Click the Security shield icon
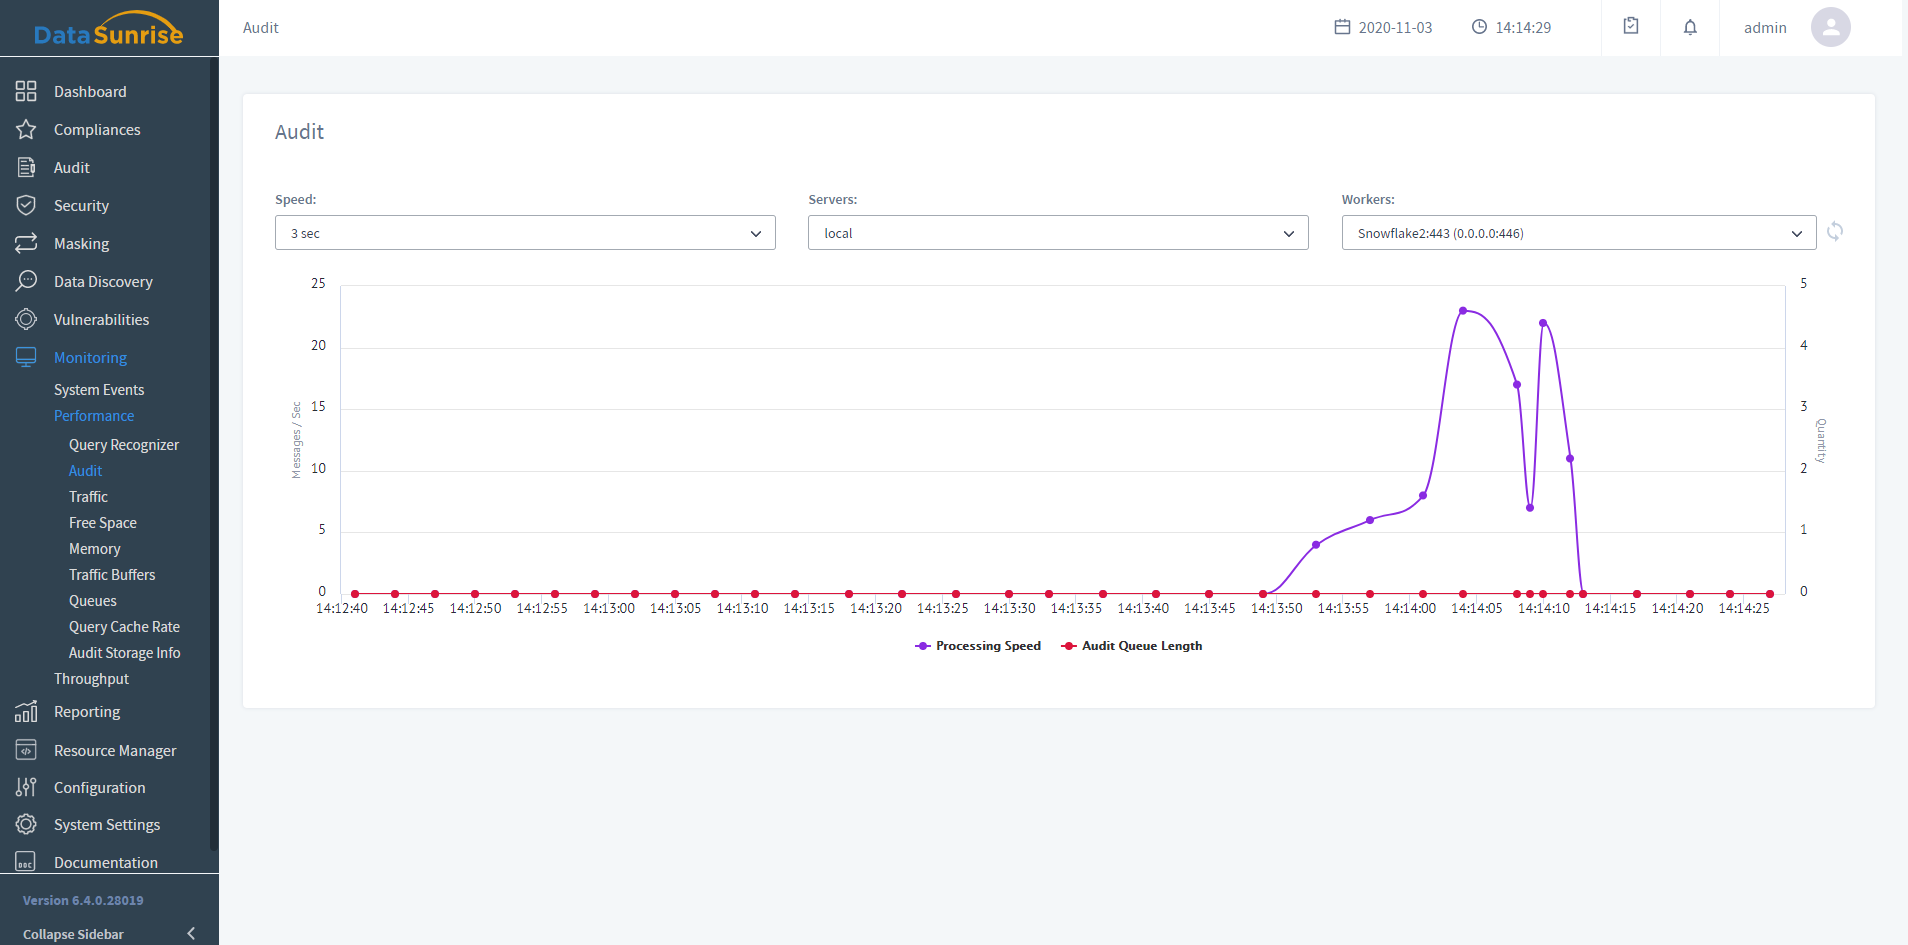Screen dimensions: 1908x945 pyautogui.click(x=26, y=206)
